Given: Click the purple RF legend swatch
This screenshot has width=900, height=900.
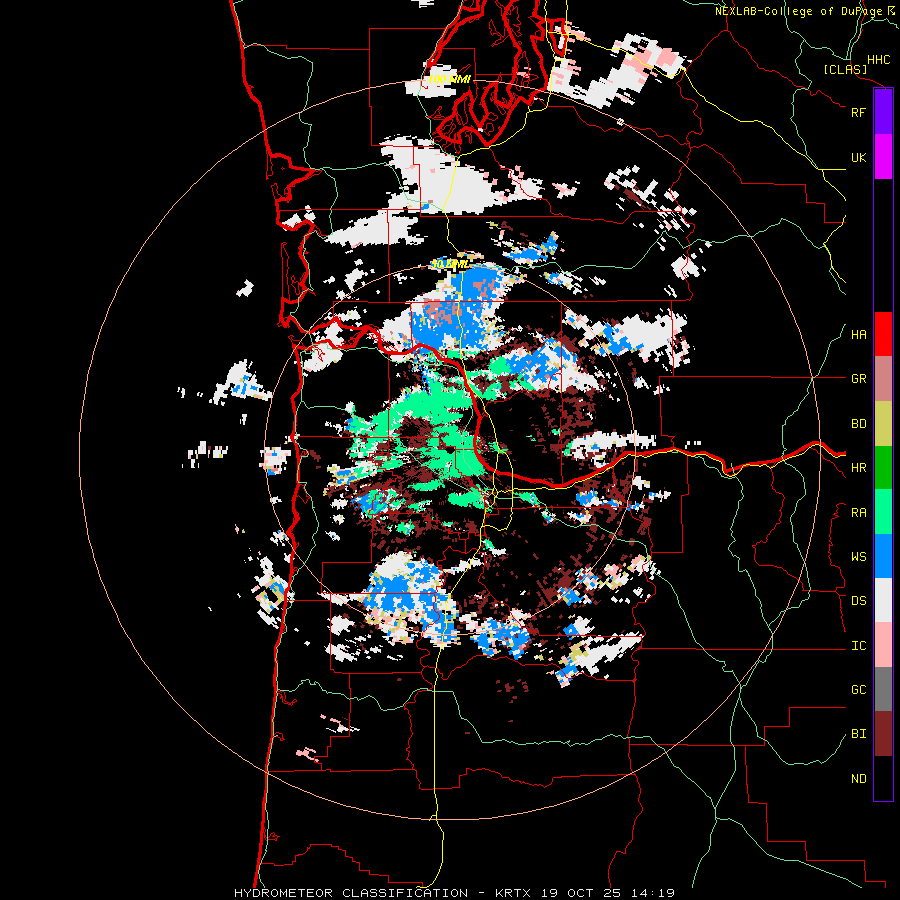Looking at the screenshot, I should (x=883, y=112).
